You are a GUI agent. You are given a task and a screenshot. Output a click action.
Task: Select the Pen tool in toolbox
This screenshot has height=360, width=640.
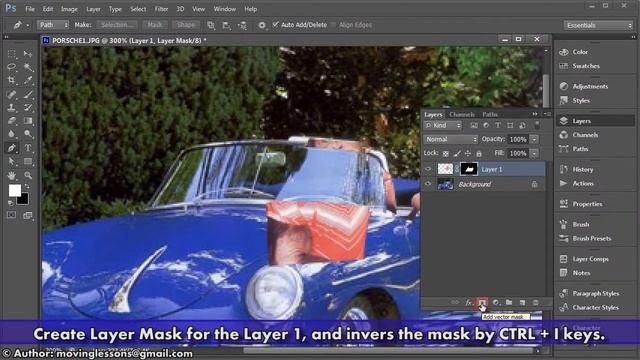coord(12,148)
